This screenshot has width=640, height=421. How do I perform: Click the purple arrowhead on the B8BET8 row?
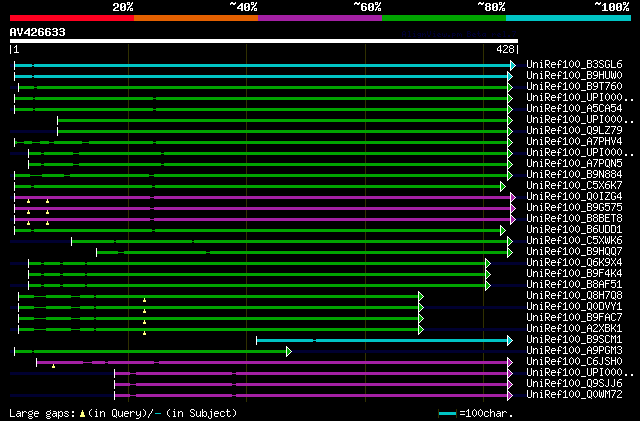tap(513, 220)
